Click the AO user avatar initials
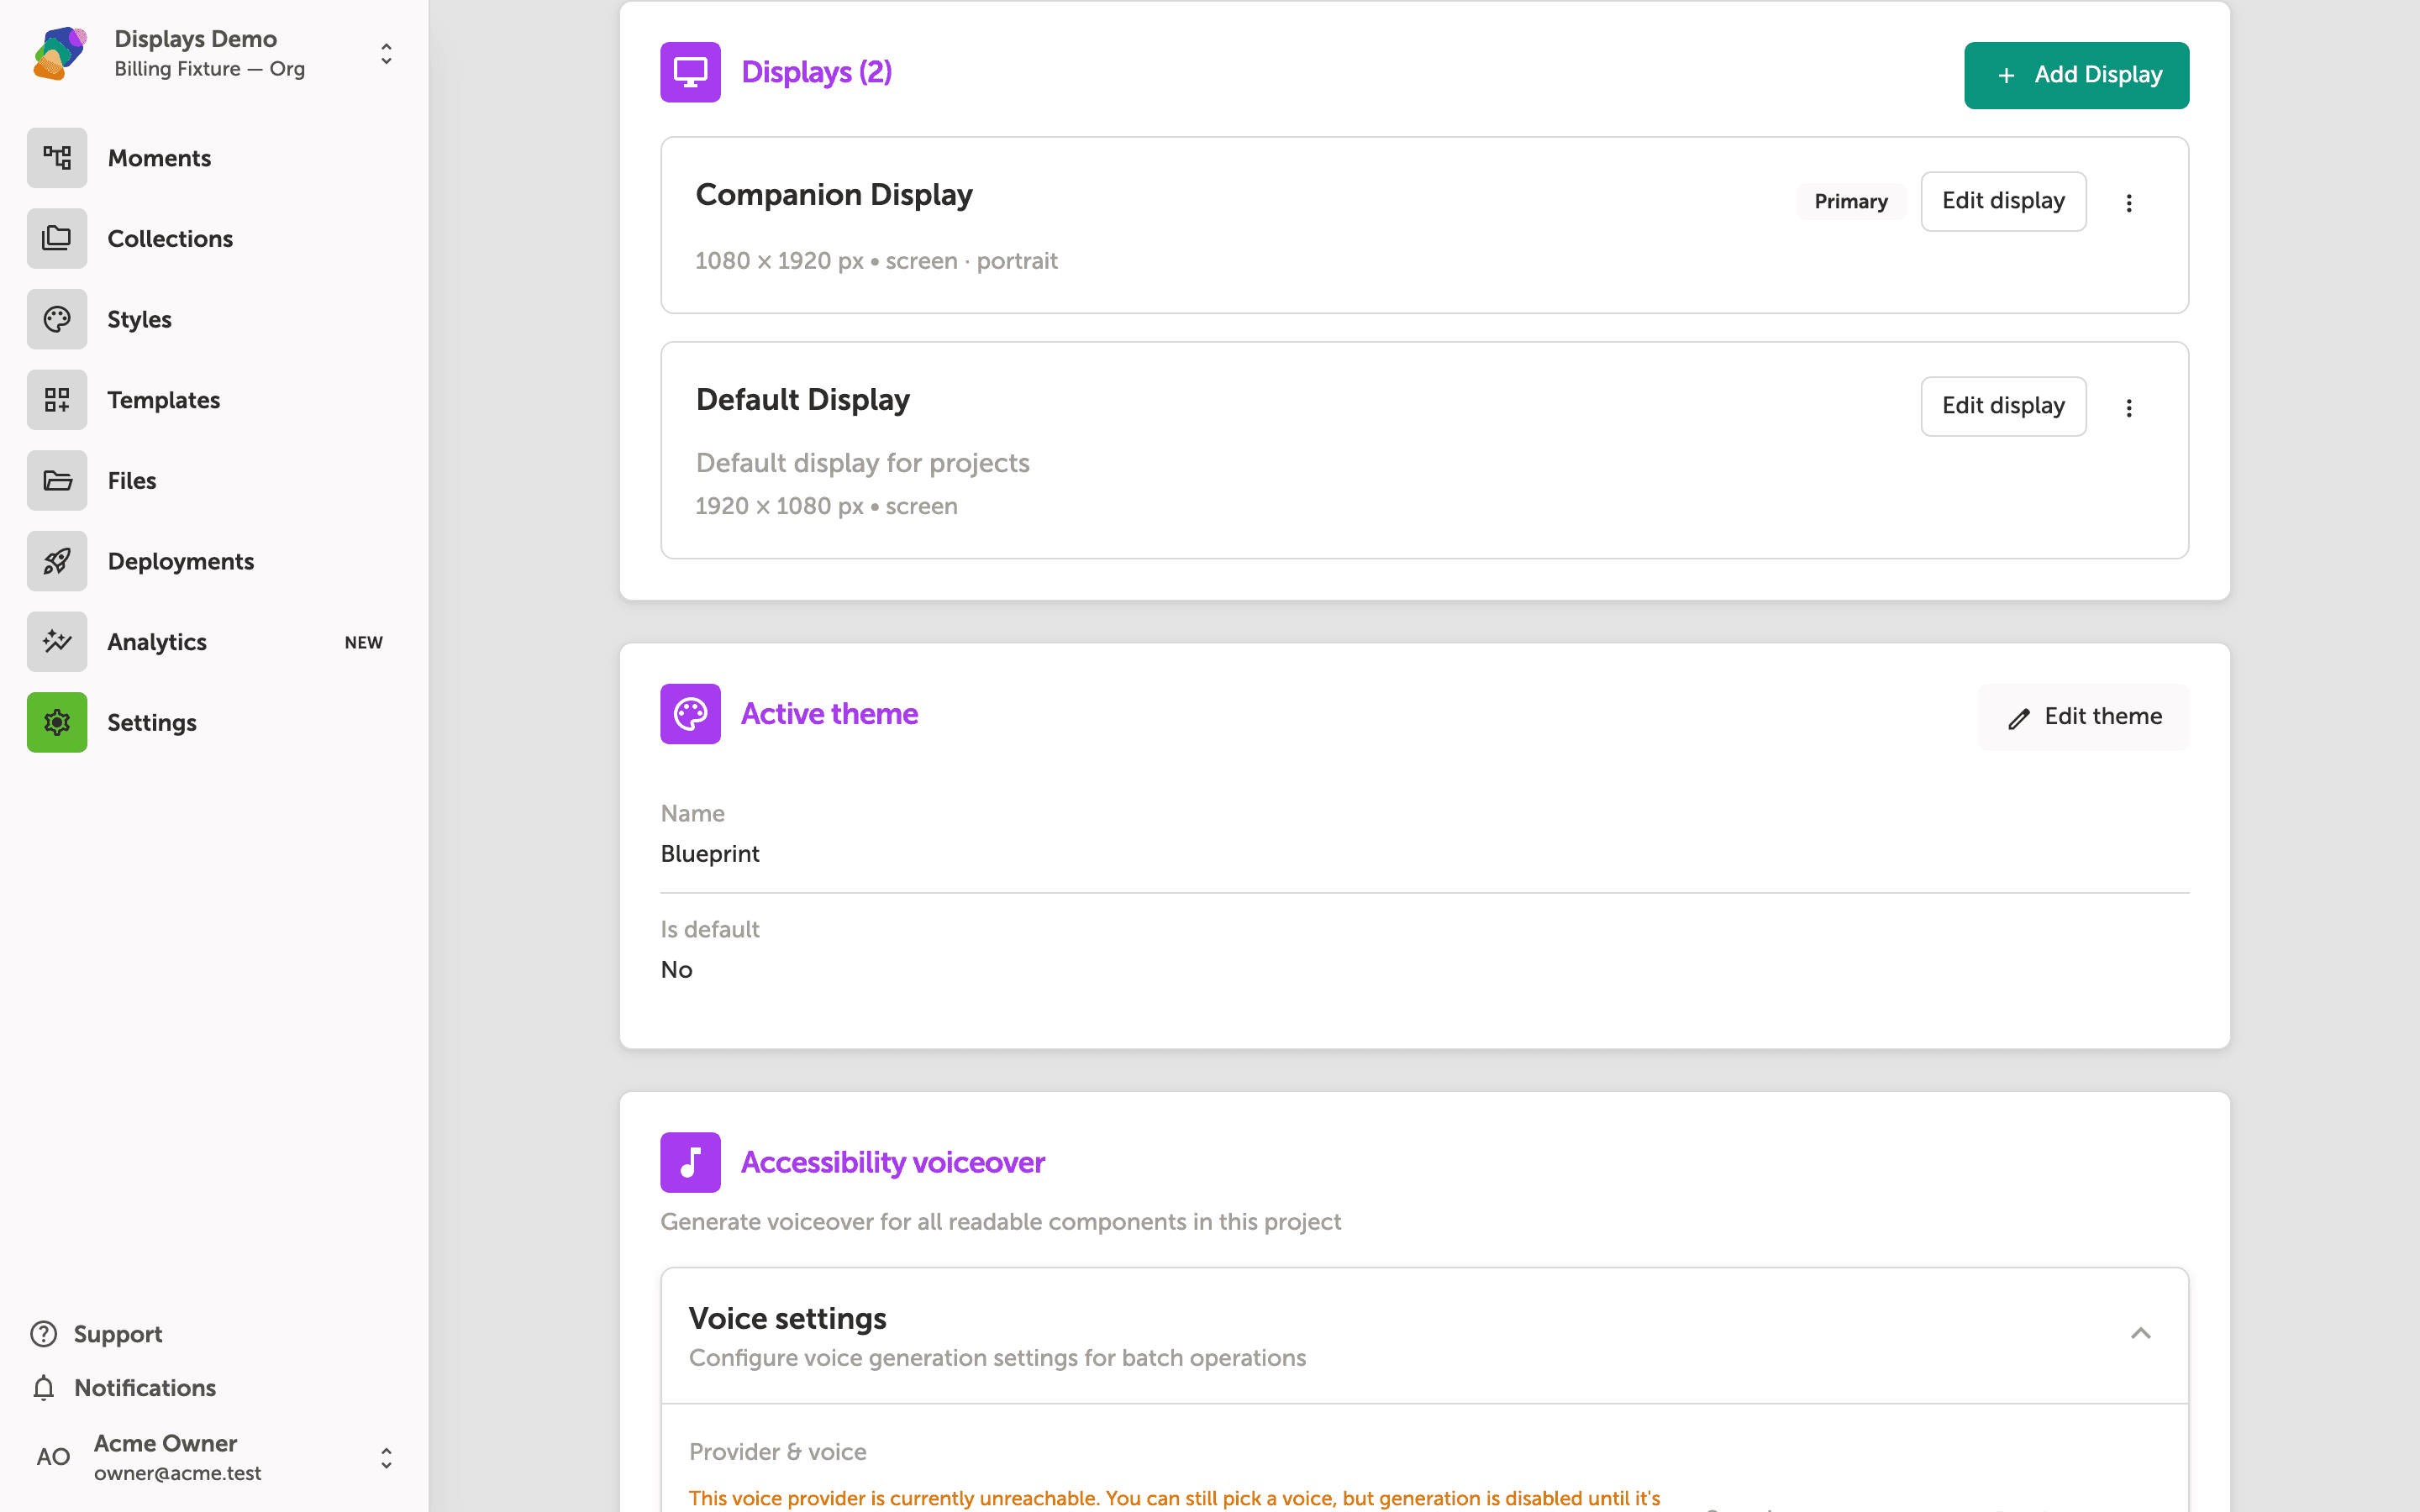This screenshot has height=1512, width=2420. [x=53, y=1457]
